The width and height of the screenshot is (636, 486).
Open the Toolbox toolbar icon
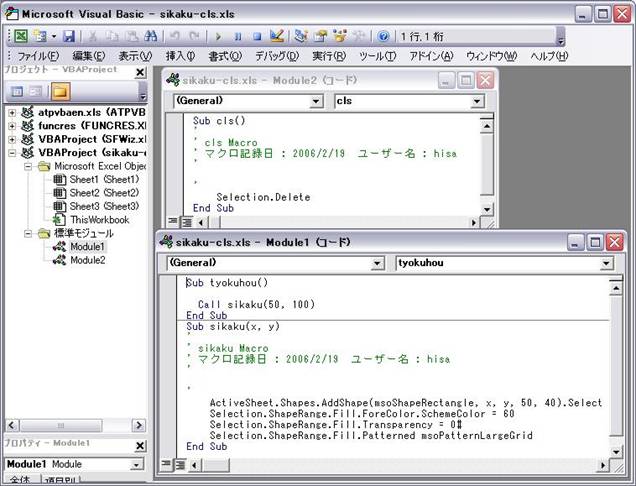pos(359,37)
